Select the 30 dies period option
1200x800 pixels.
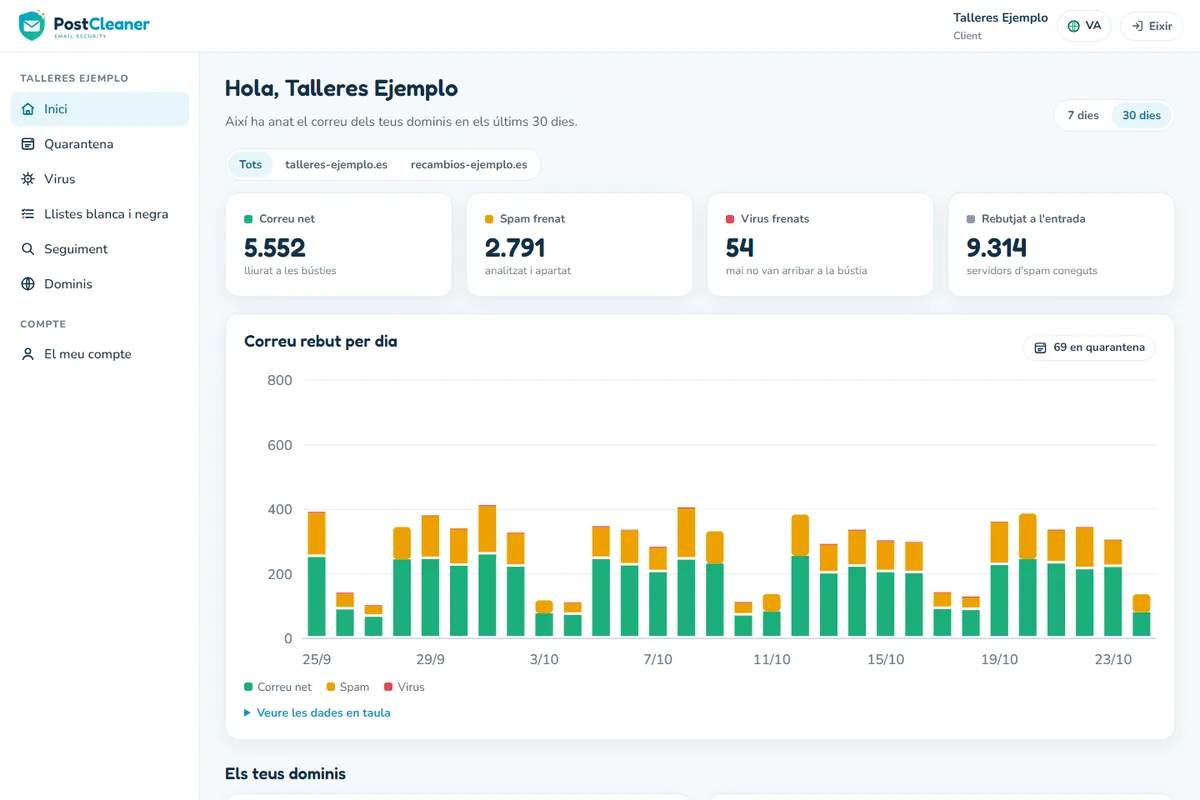coord(1141,115)
